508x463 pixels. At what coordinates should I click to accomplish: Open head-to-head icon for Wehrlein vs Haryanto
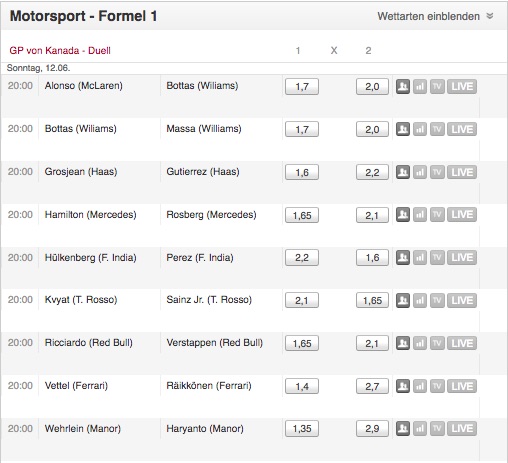tap(403, 429)
